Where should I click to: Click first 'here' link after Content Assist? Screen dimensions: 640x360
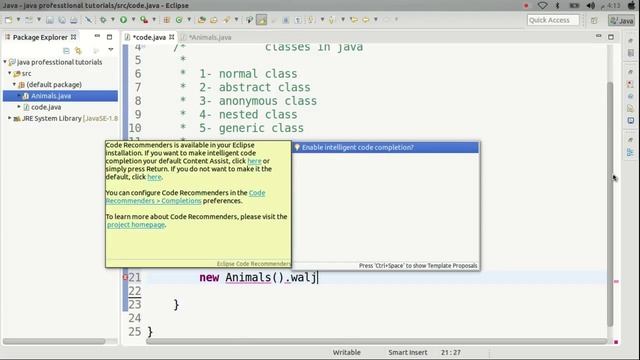[x=254, y=161]
